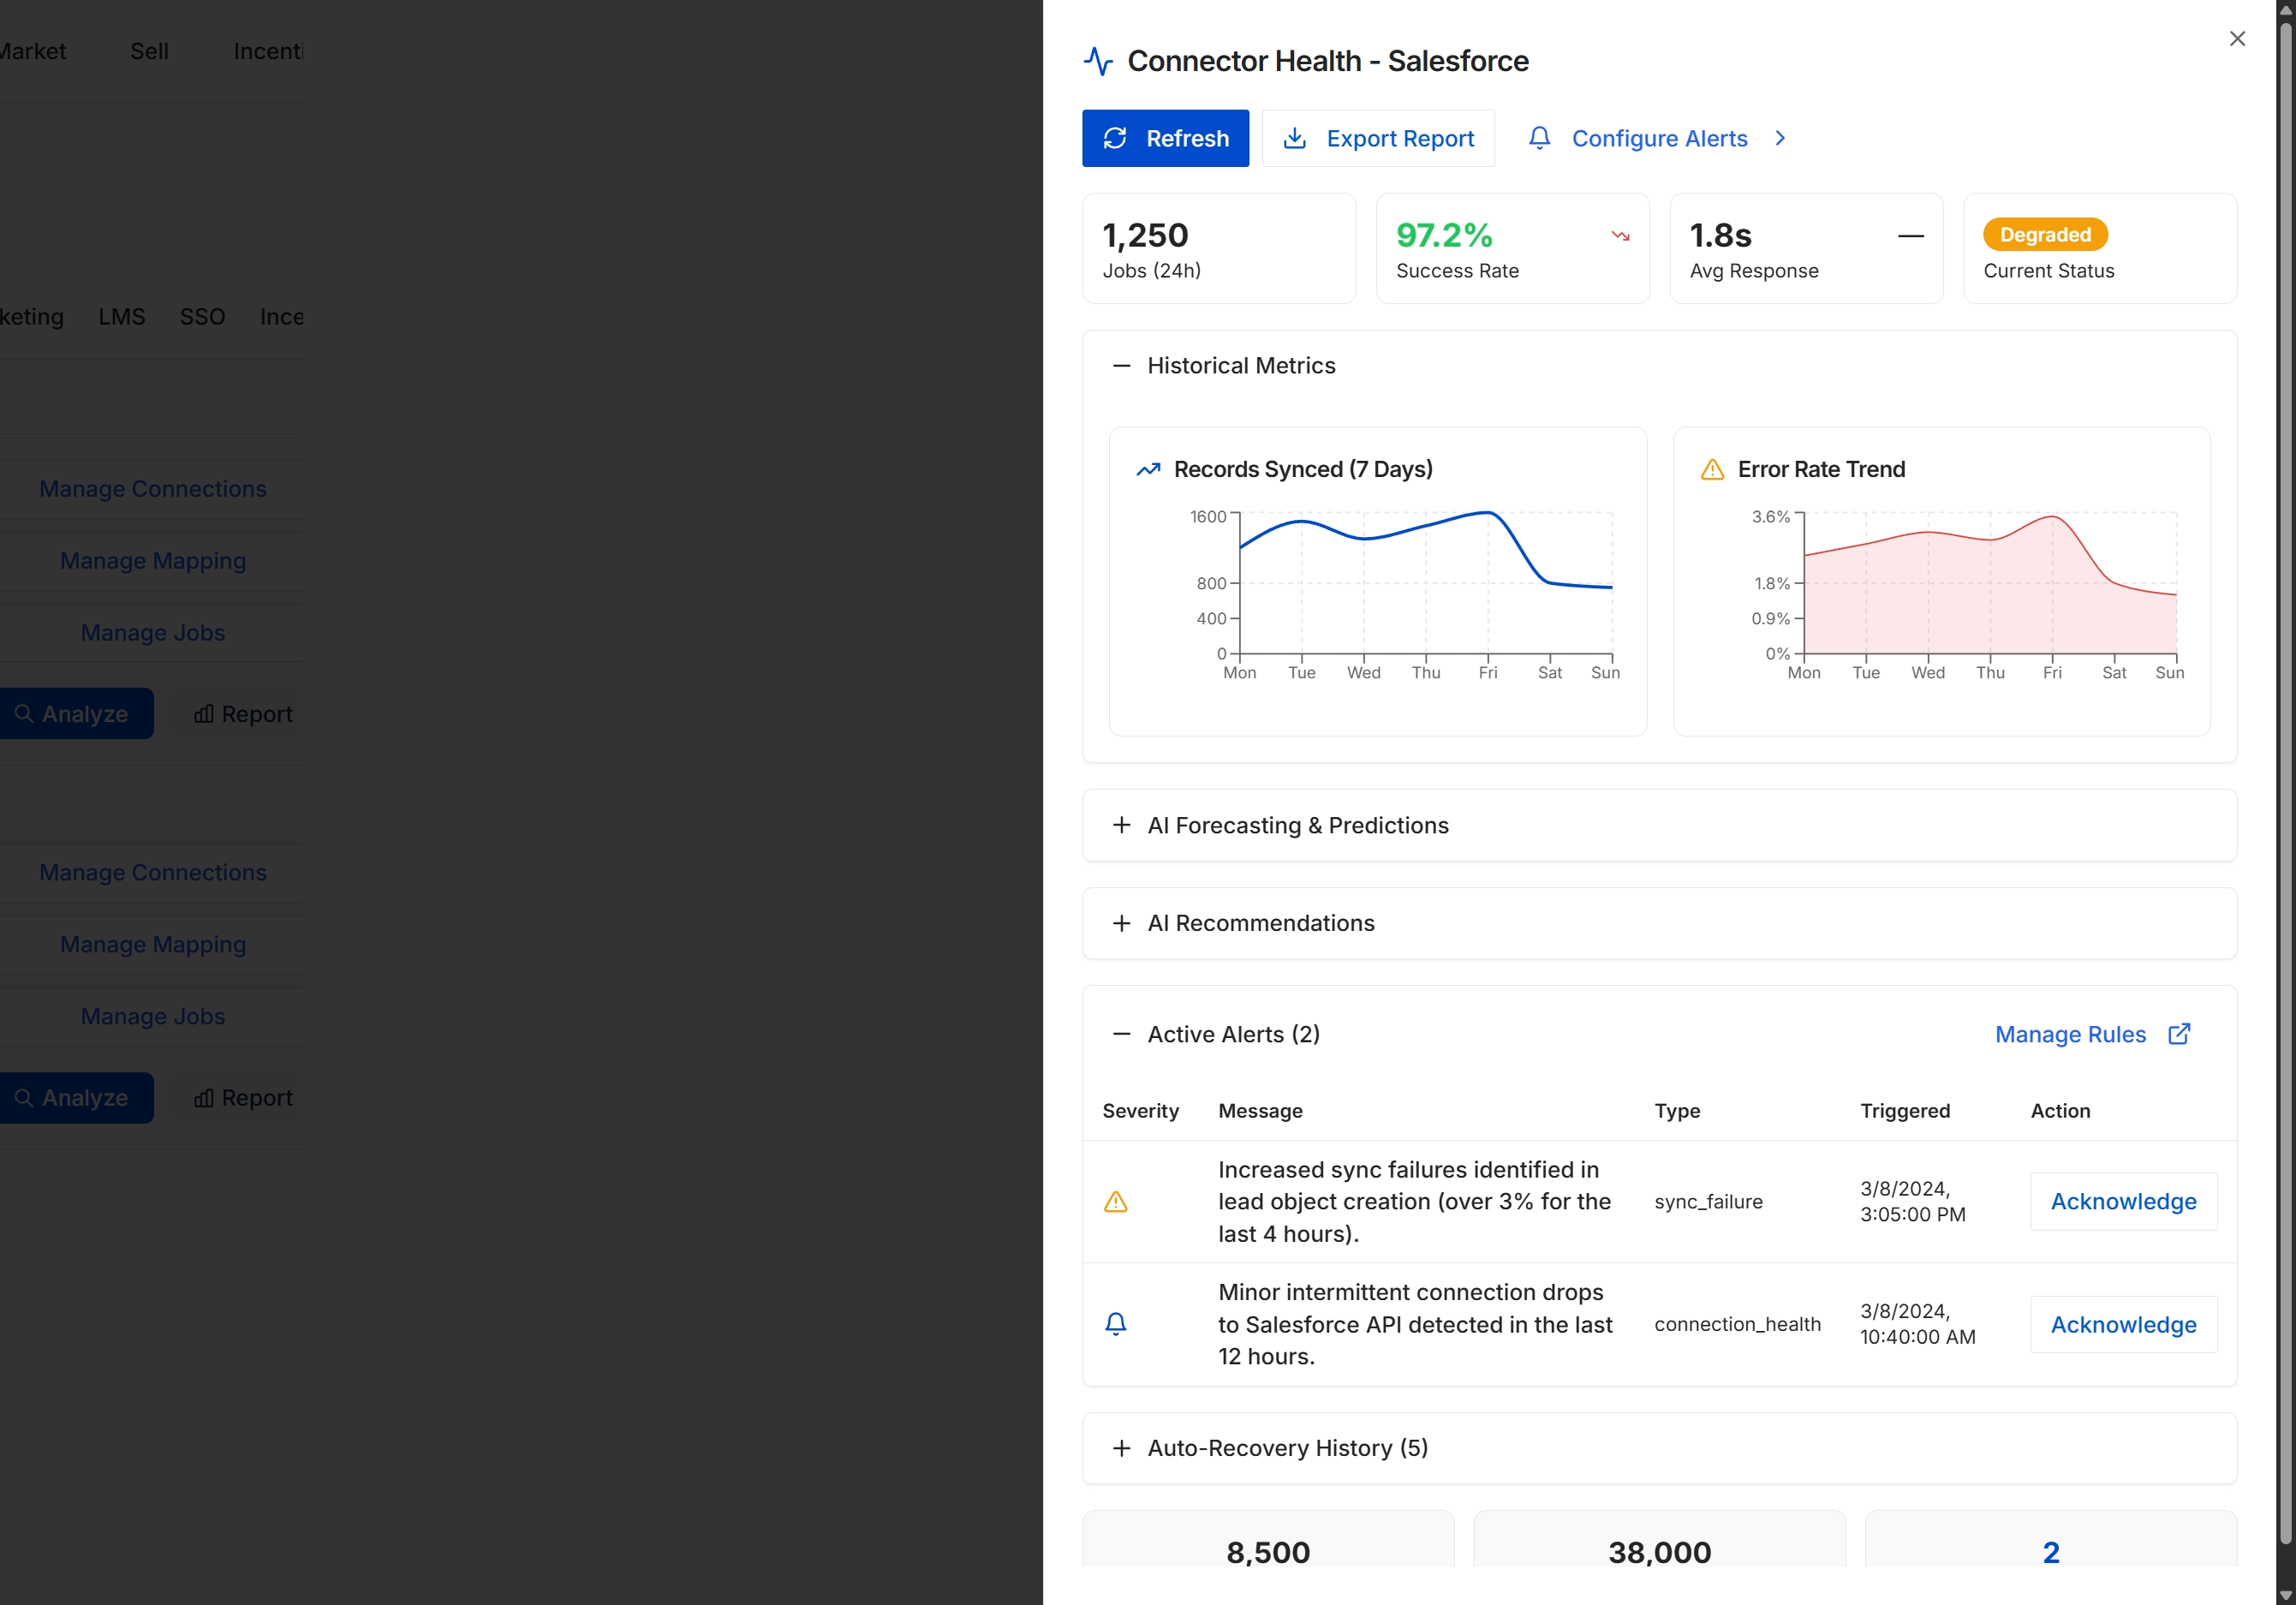Click the Refresh button

(x=1165, y=138)
